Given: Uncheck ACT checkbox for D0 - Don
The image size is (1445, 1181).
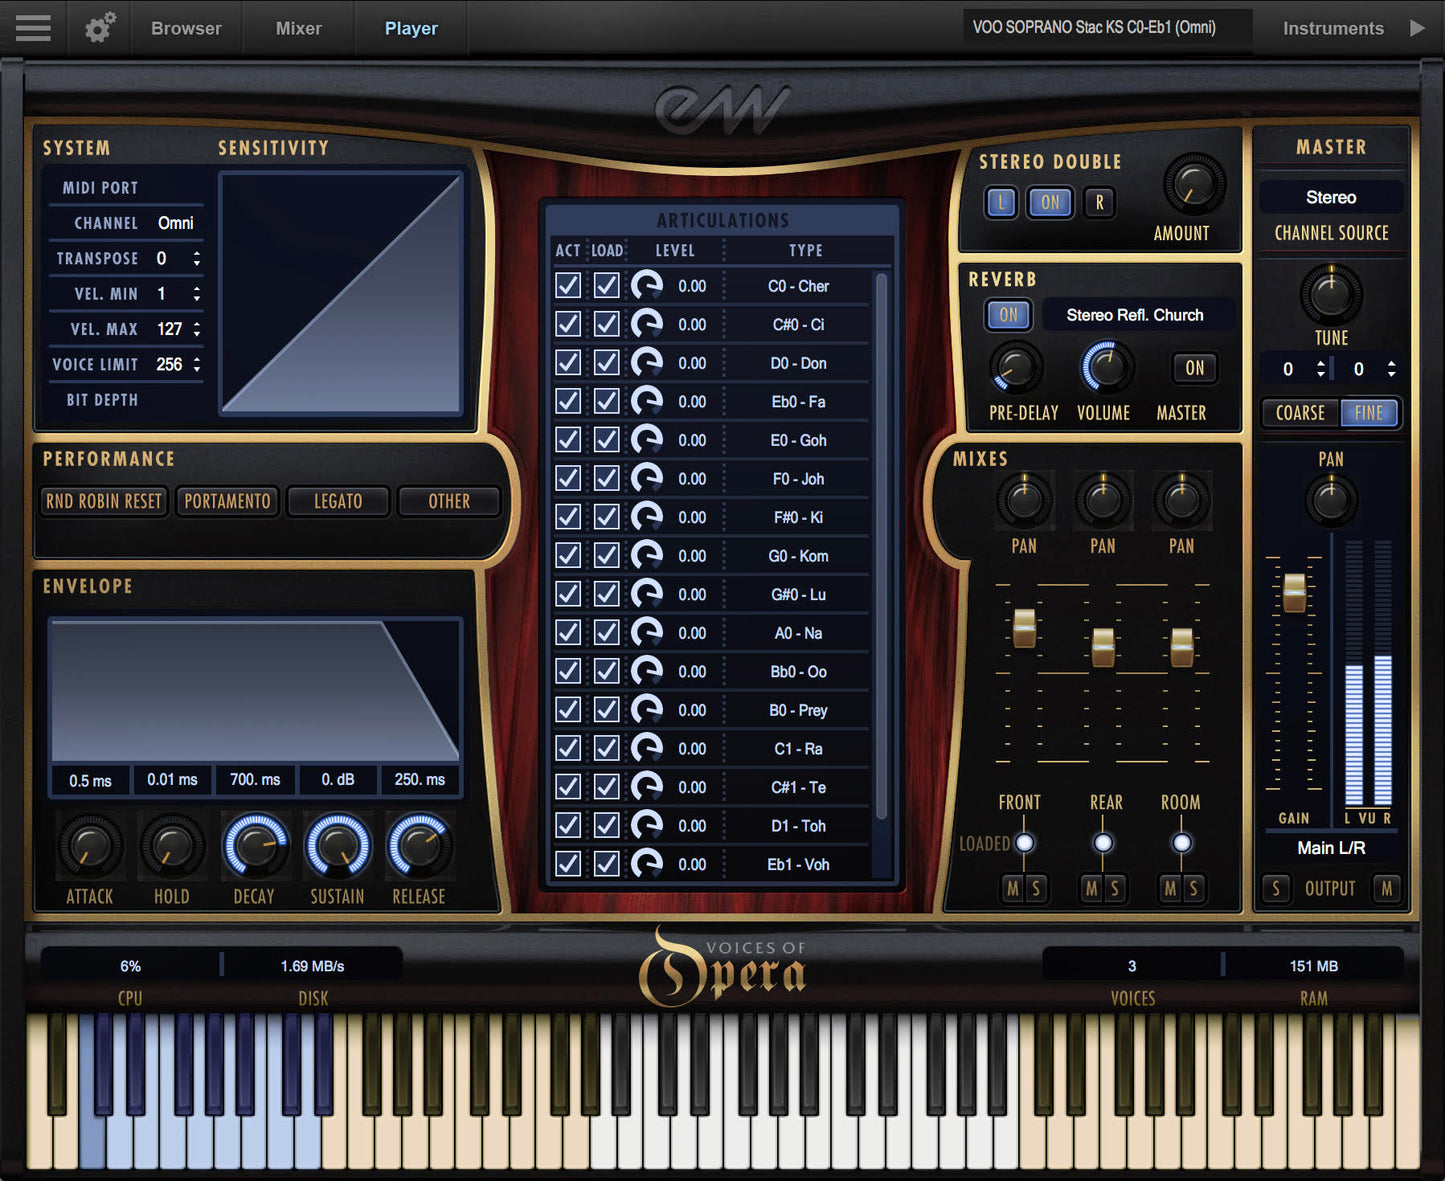Looking at the screenshot, I should click(x=568, y=363).
